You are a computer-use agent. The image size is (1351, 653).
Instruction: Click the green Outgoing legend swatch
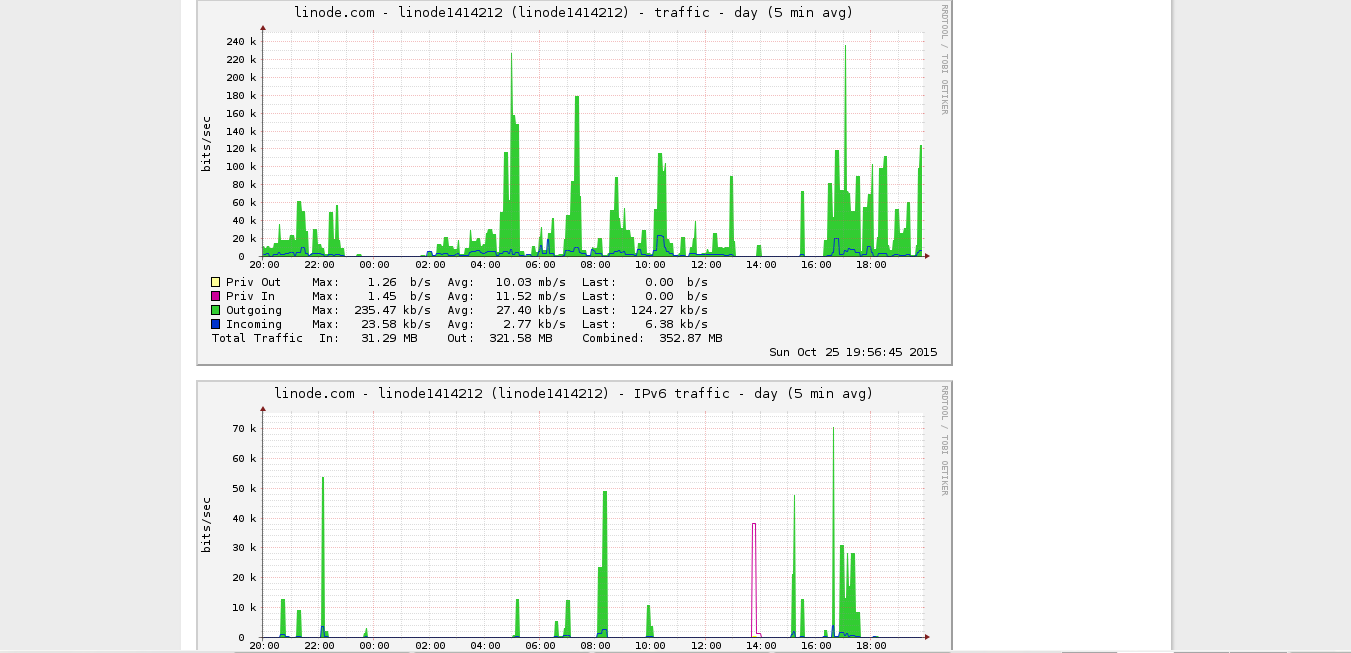pyautogui.click(x=215, y=310)
